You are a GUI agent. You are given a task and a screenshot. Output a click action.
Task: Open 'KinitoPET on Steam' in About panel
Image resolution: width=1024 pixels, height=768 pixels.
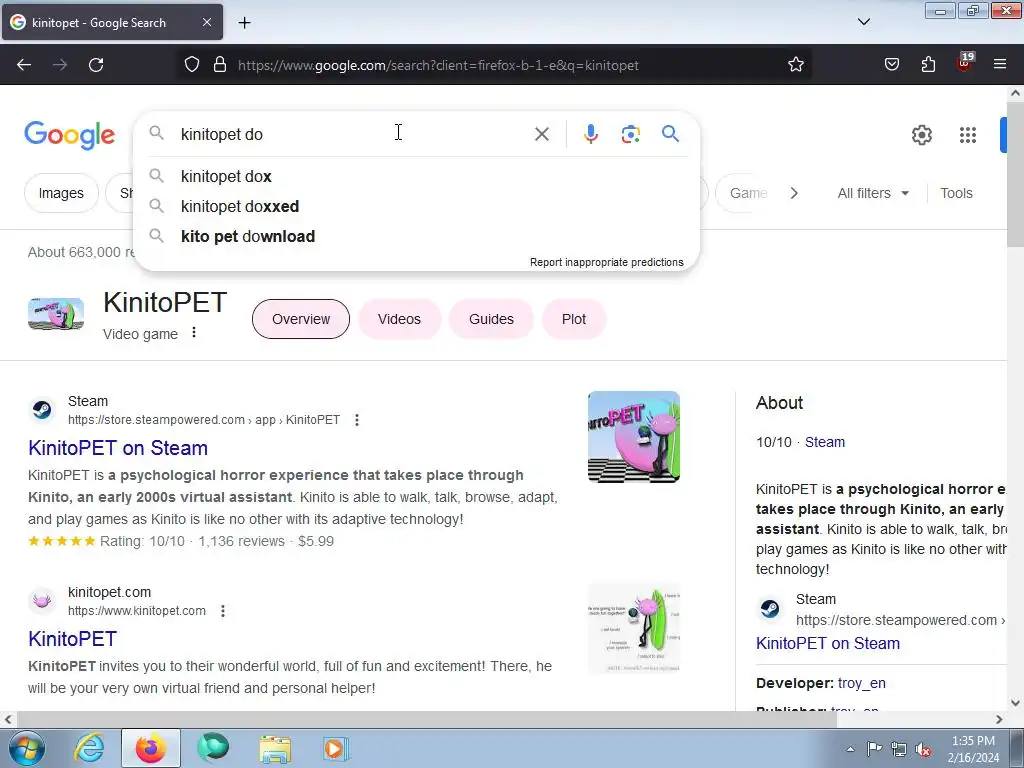[827, 643]
